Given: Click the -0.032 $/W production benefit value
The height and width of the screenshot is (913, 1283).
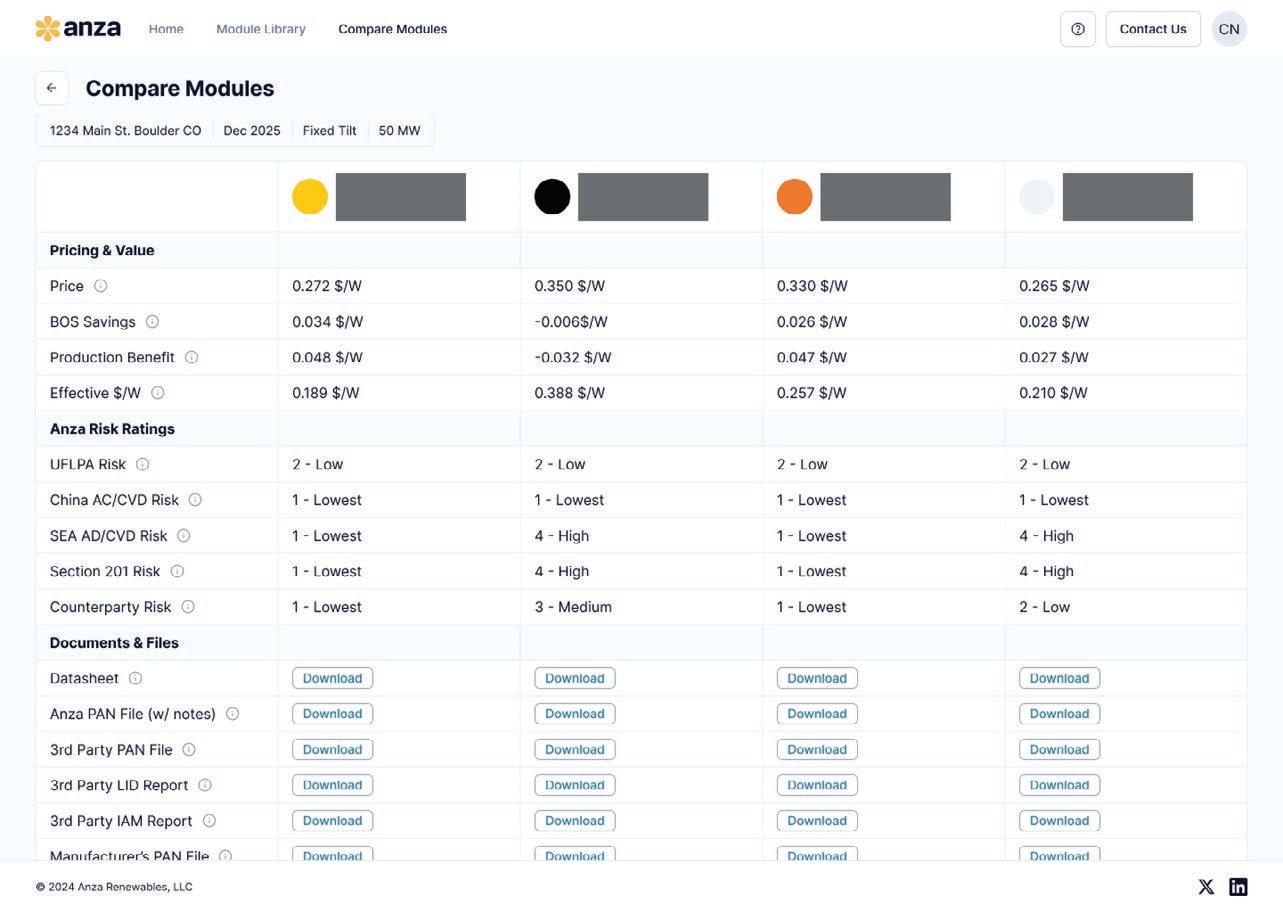Looking at the screenshot, I should pos(573,357).
